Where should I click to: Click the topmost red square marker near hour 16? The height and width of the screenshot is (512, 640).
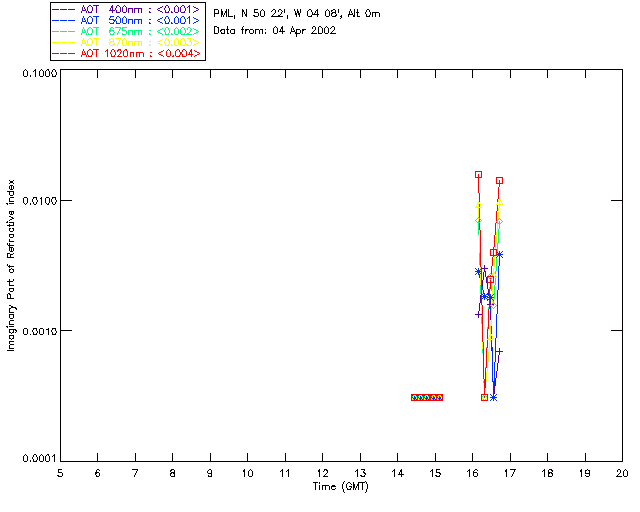point(478,174)
